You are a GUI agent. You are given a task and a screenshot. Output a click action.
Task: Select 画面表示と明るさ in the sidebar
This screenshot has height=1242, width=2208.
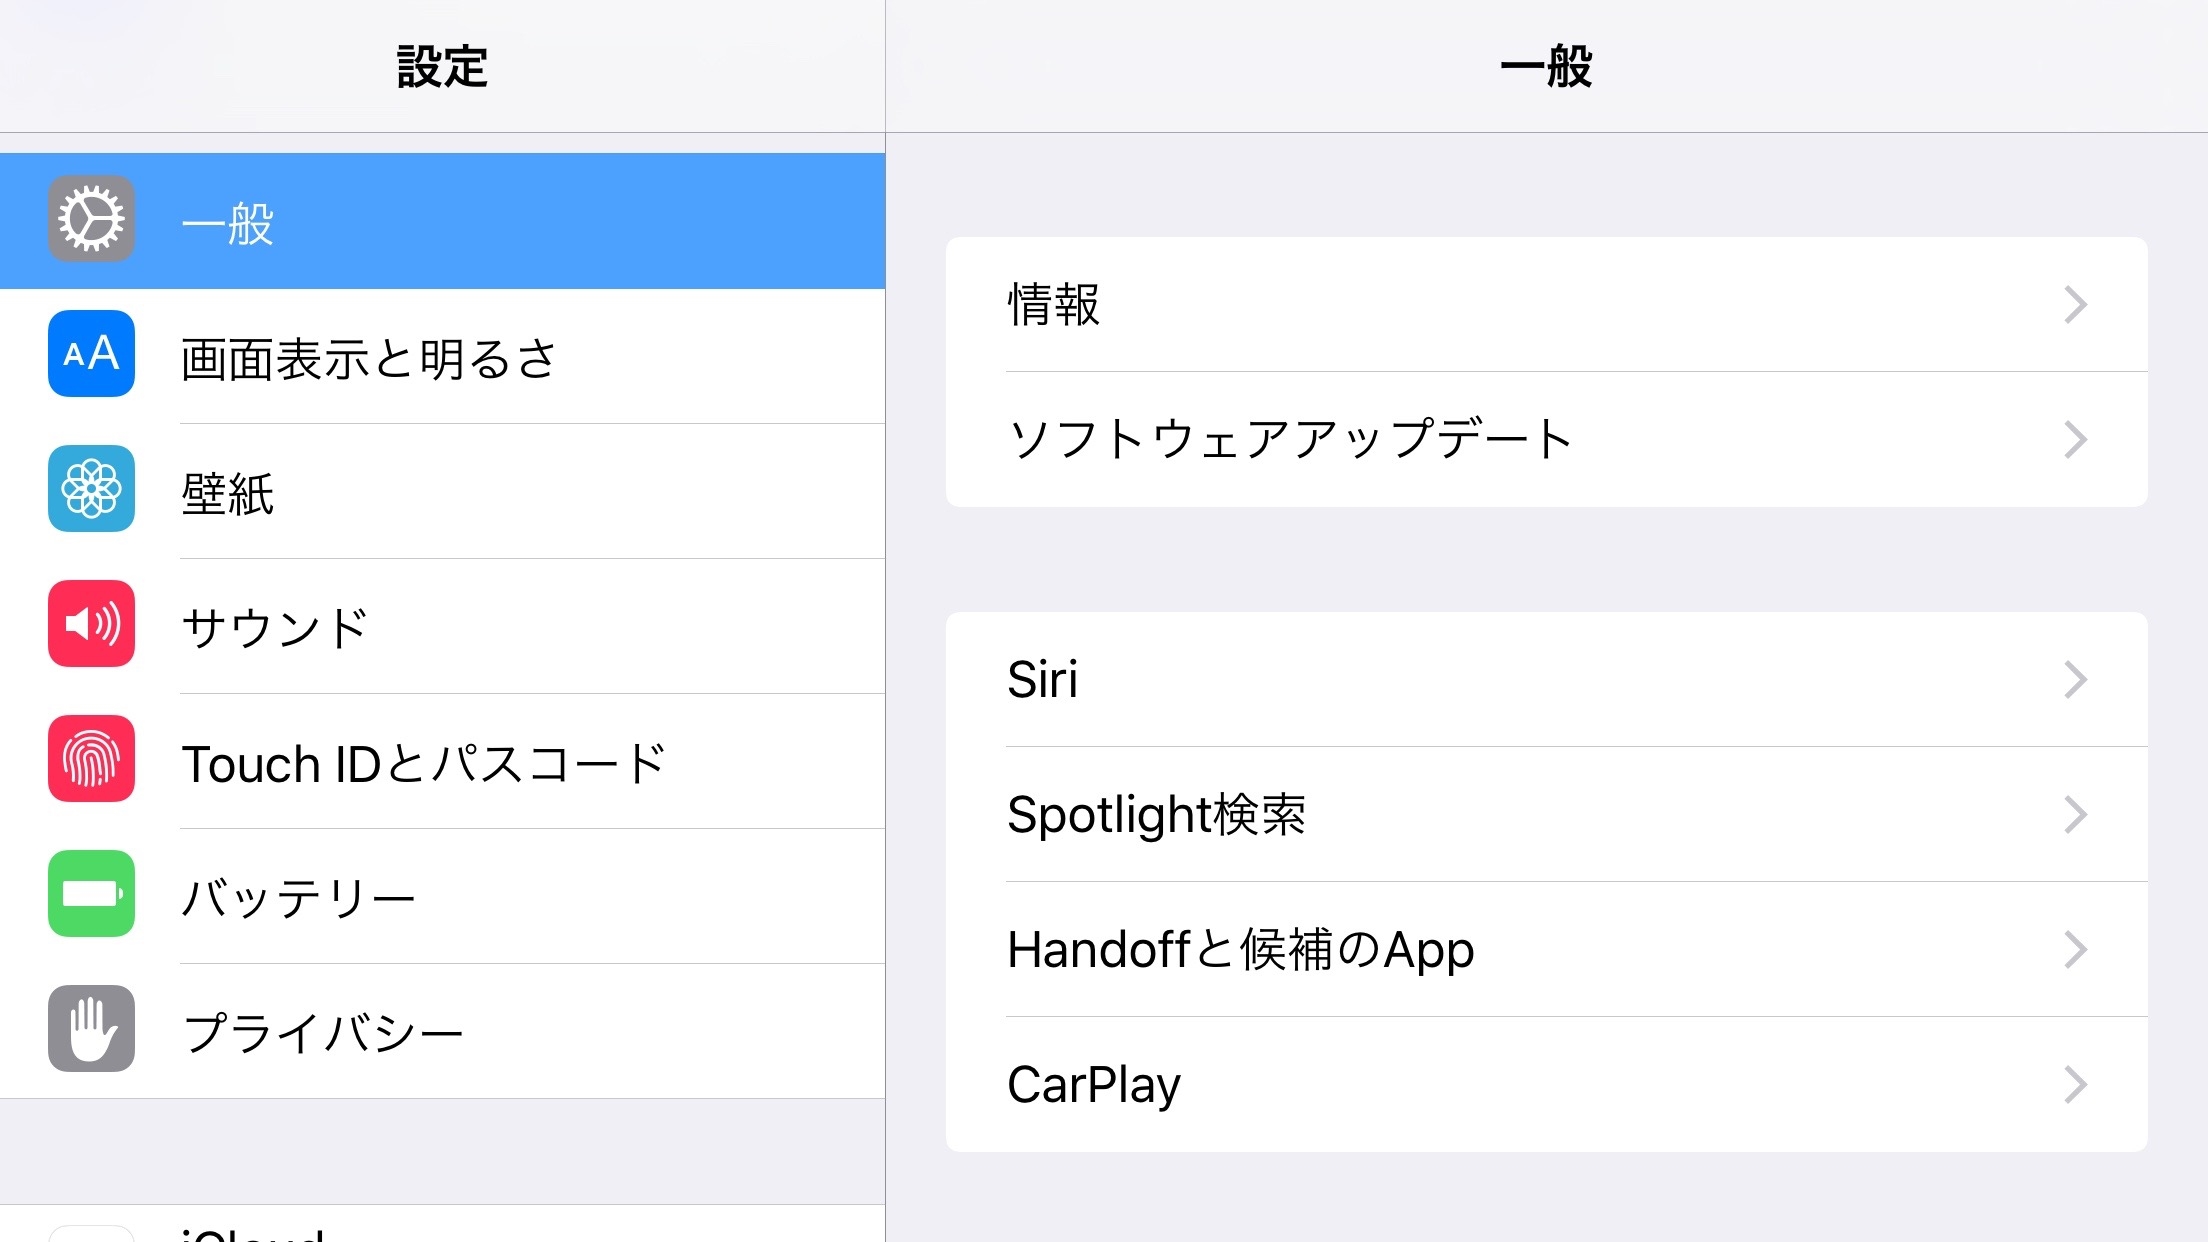click(x=368, y=358)
